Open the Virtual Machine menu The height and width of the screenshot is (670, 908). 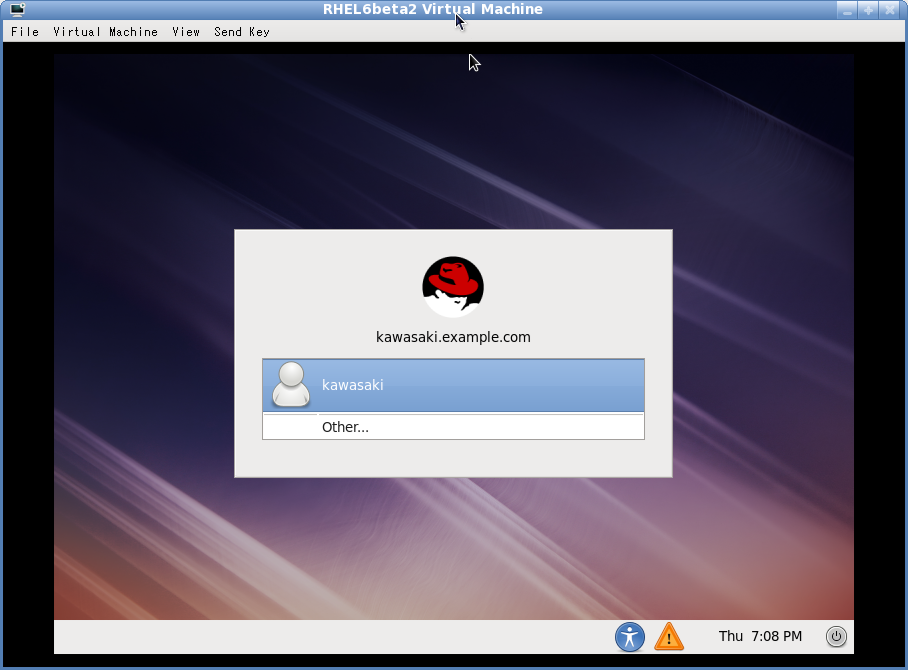105,32
